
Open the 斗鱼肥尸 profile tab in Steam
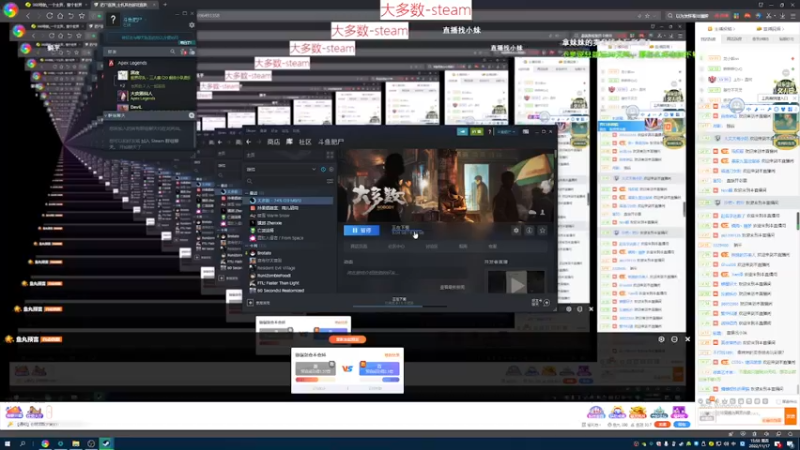[x=331, y=142]
